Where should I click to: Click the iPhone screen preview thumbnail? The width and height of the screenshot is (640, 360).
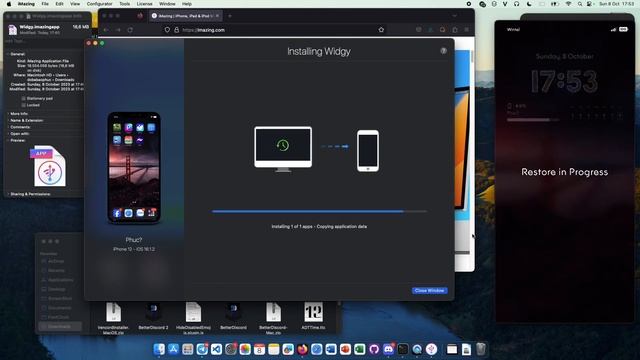tap(134, 168)
